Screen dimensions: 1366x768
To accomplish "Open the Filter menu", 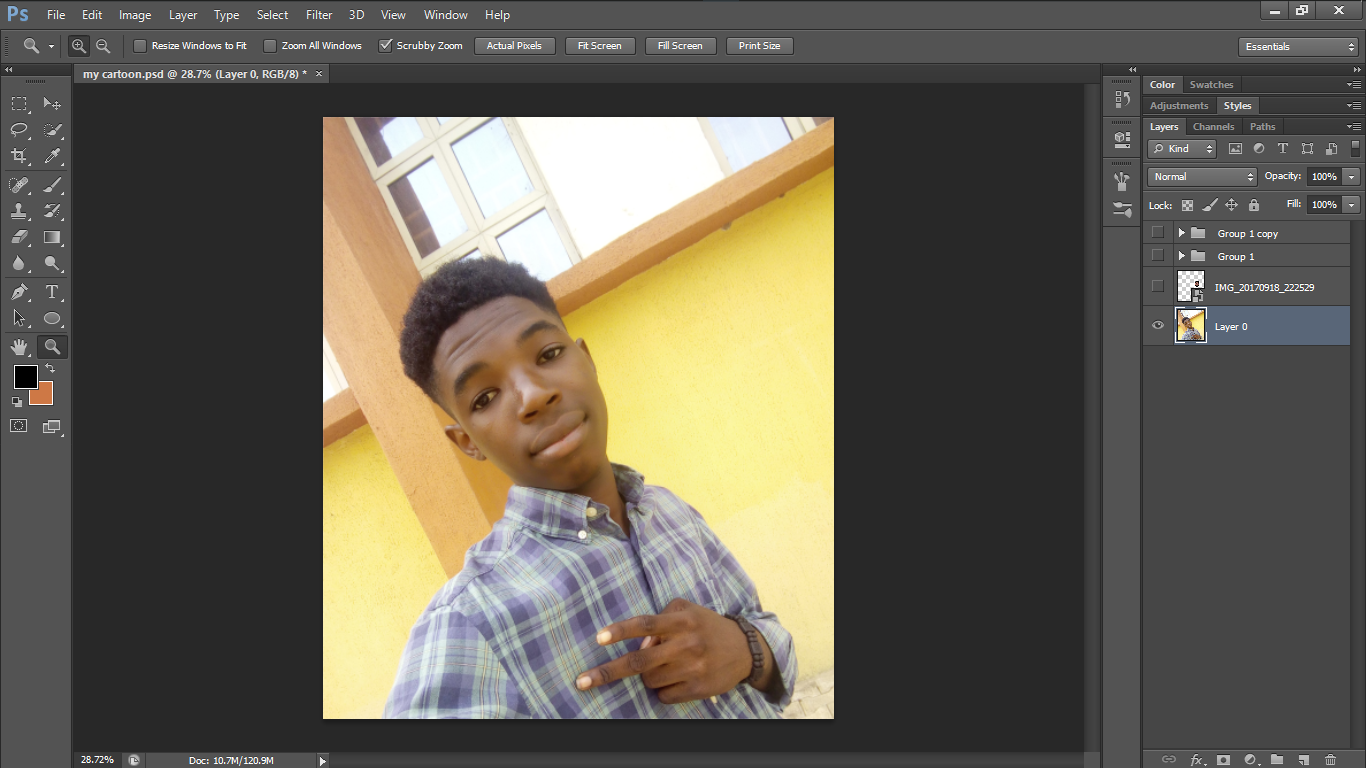I will [x=319, y=15].
